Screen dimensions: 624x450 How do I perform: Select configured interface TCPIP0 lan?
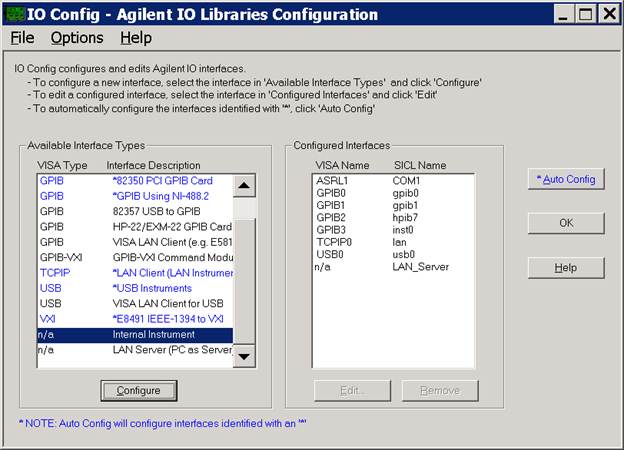coord(393,242)
